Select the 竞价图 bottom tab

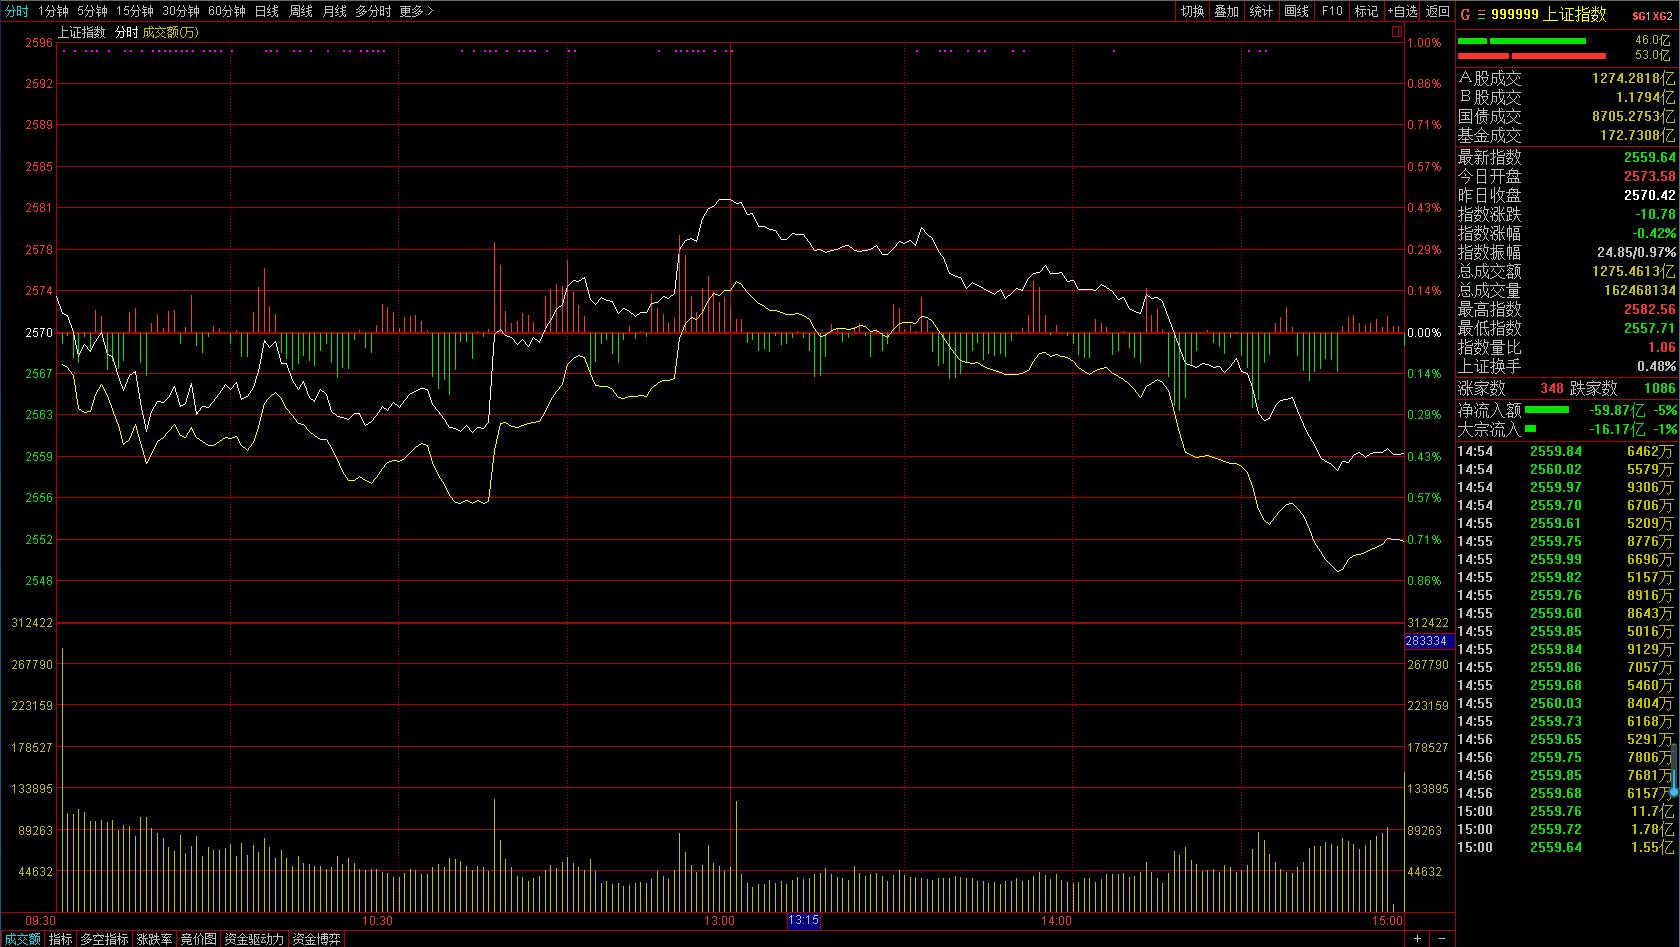[x=198, y=939]
